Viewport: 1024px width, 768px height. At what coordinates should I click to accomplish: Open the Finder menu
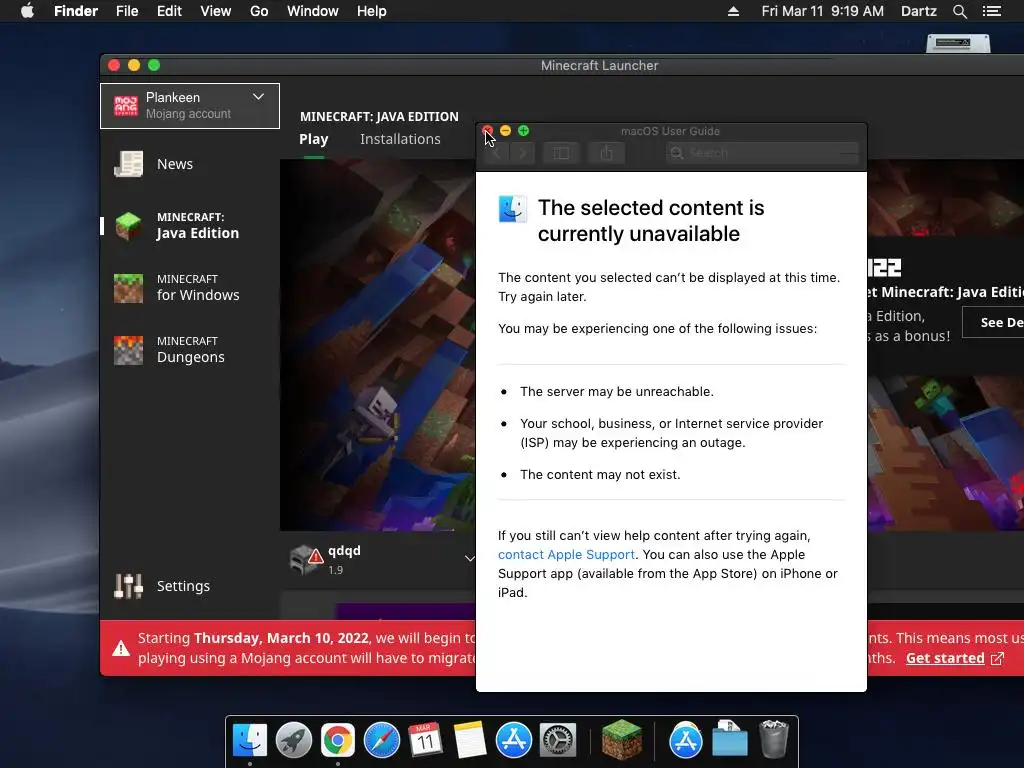[76, 11]
